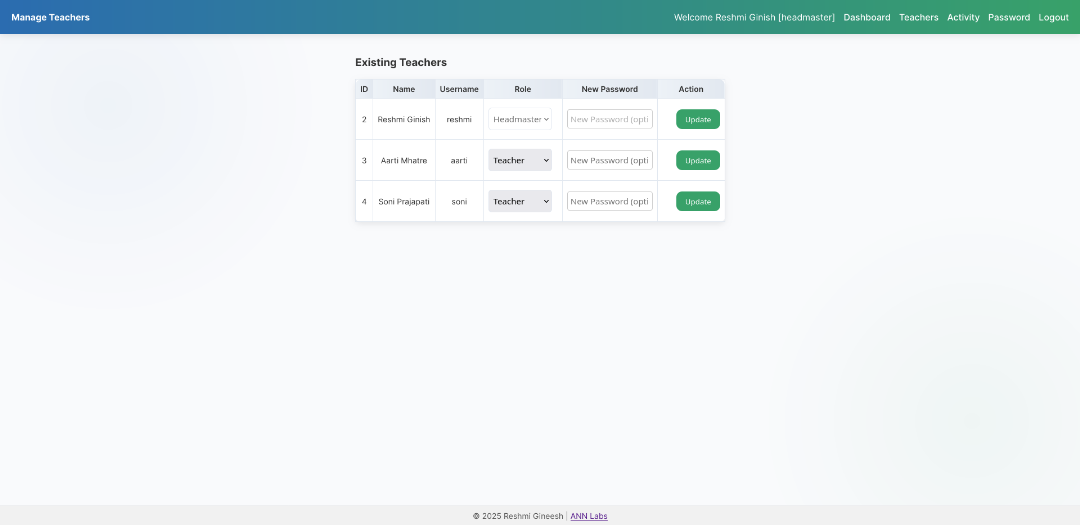Open the Password page link
The height and width of the screenshot is (525, 1080).
pyautogui.click(x=1008, y=17)
